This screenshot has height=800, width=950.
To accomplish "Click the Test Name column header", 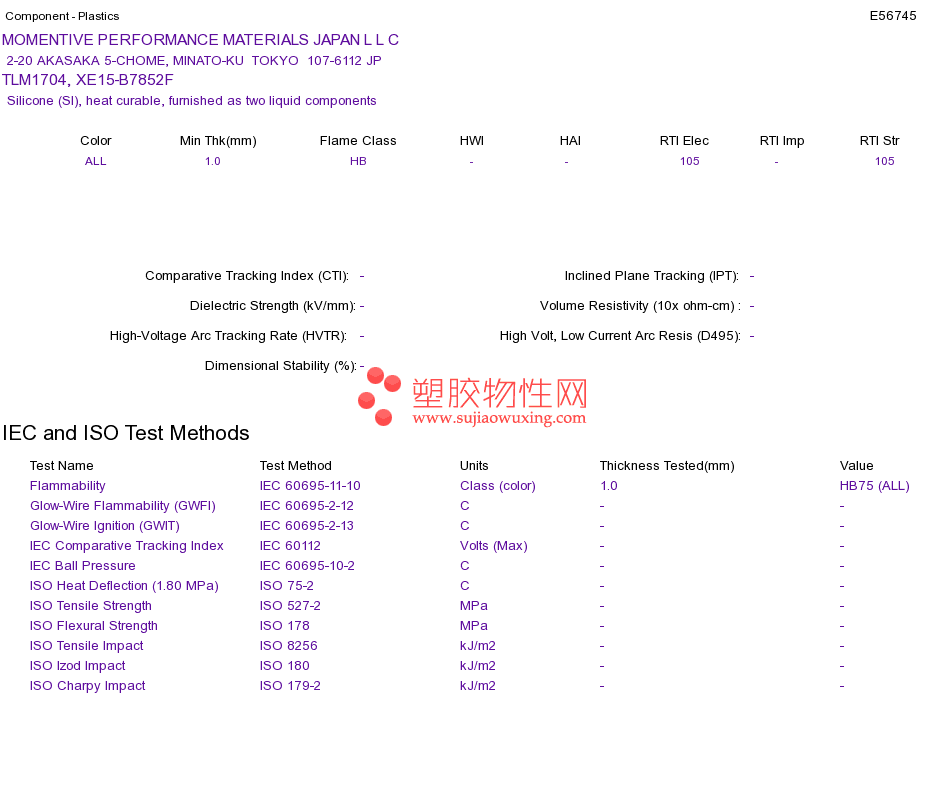I will click(x=62, y=465).
